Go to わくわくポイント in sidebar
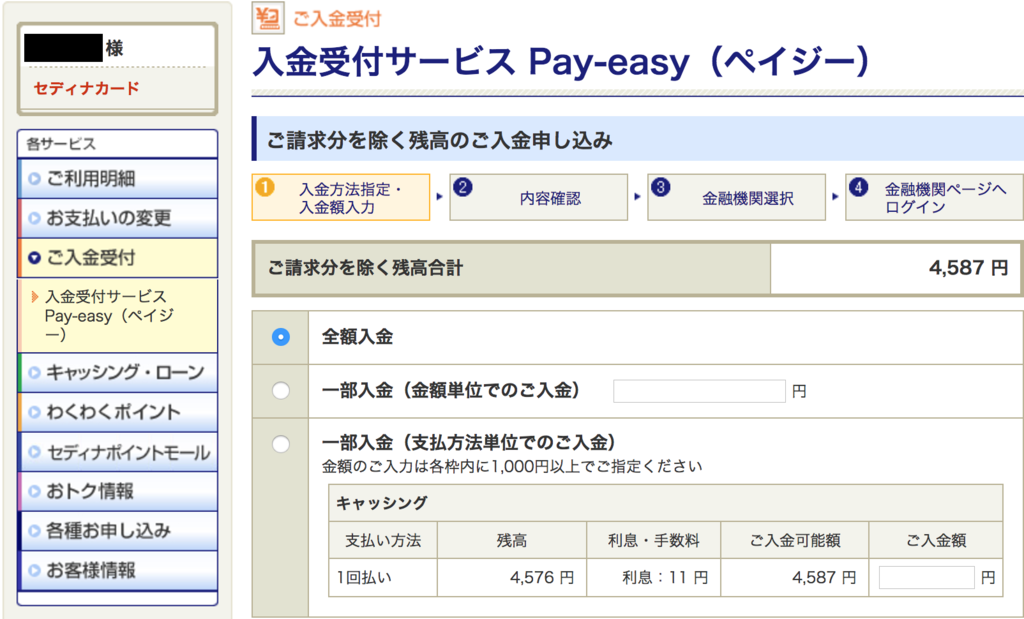This screenshot has height=619, width=1024. 118,412
